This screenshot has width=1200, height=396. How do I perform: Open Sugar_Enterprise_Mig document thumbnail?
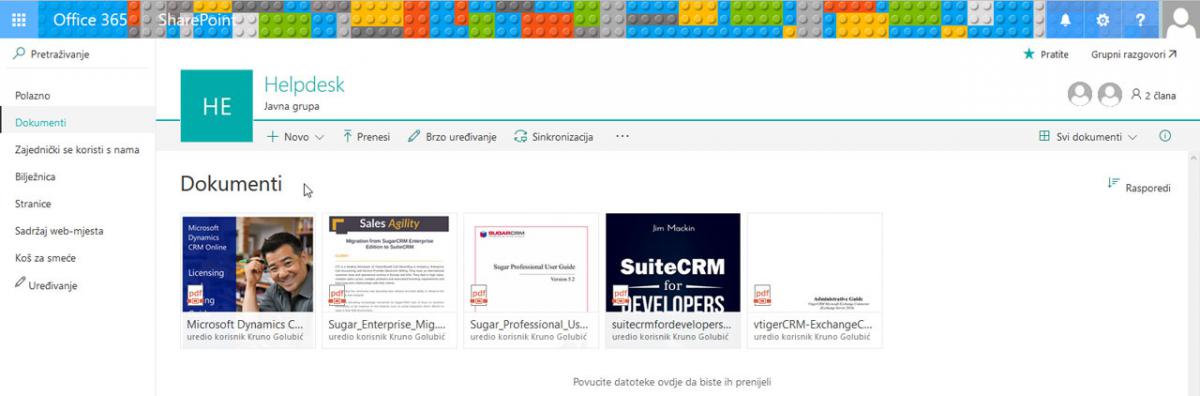coord(389,264)
